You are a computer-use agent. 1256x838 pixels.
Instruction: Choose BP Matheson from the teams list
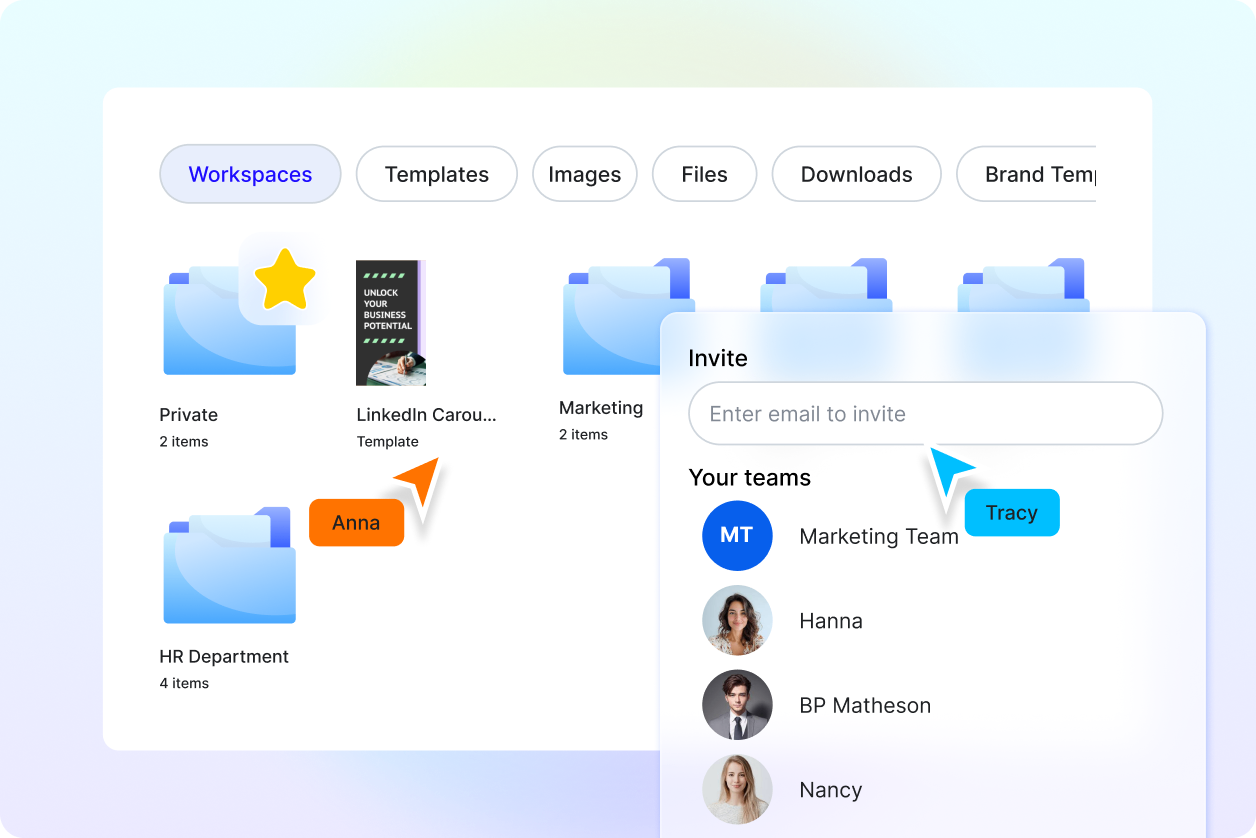865,705
